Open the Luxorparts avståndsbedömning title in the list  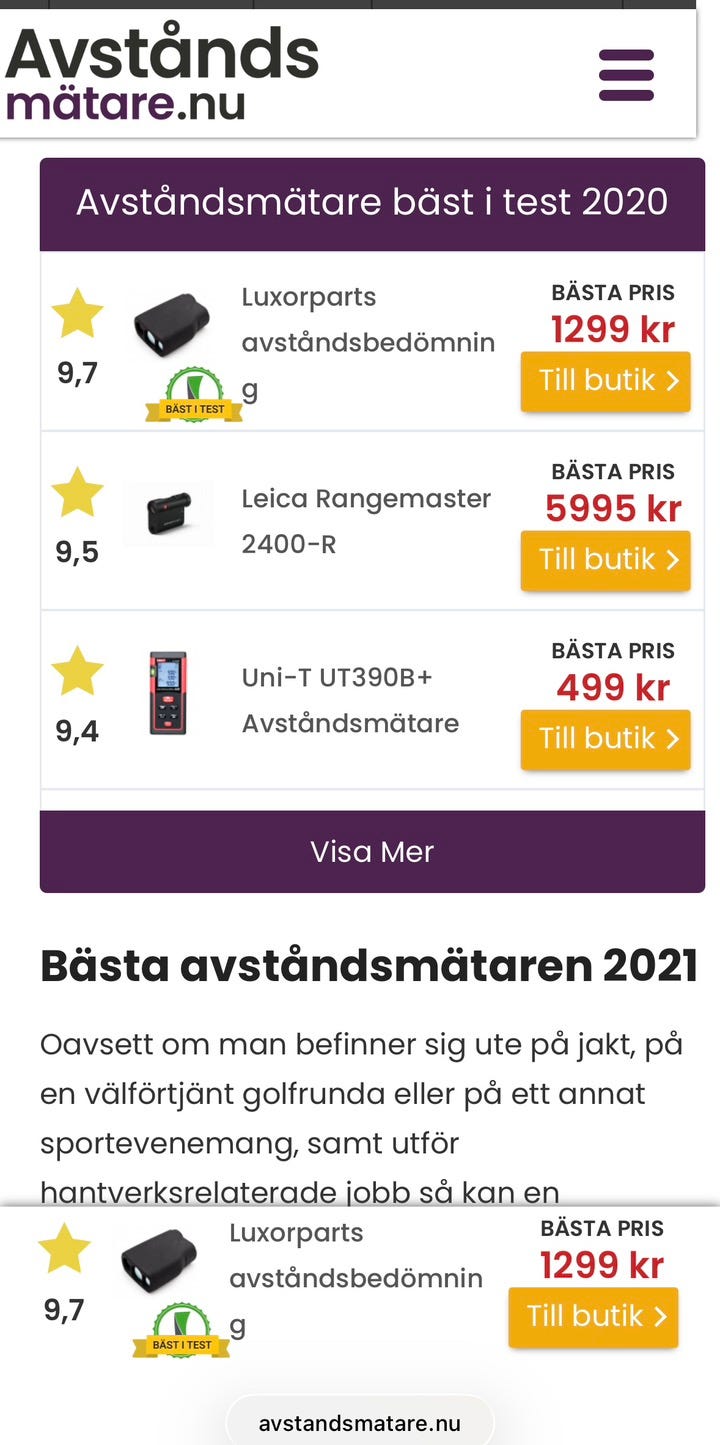click(x=368, y=342)
